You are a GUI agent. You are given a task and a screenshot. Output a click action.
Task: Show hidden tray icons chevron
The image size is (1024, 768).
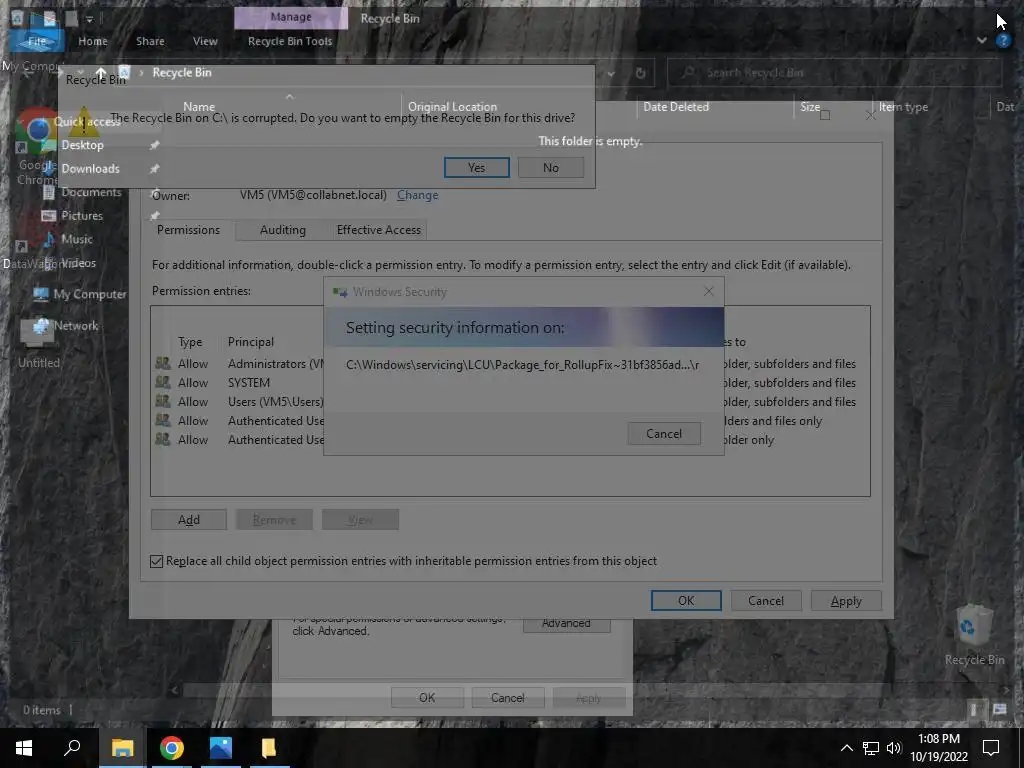[846, 748]
